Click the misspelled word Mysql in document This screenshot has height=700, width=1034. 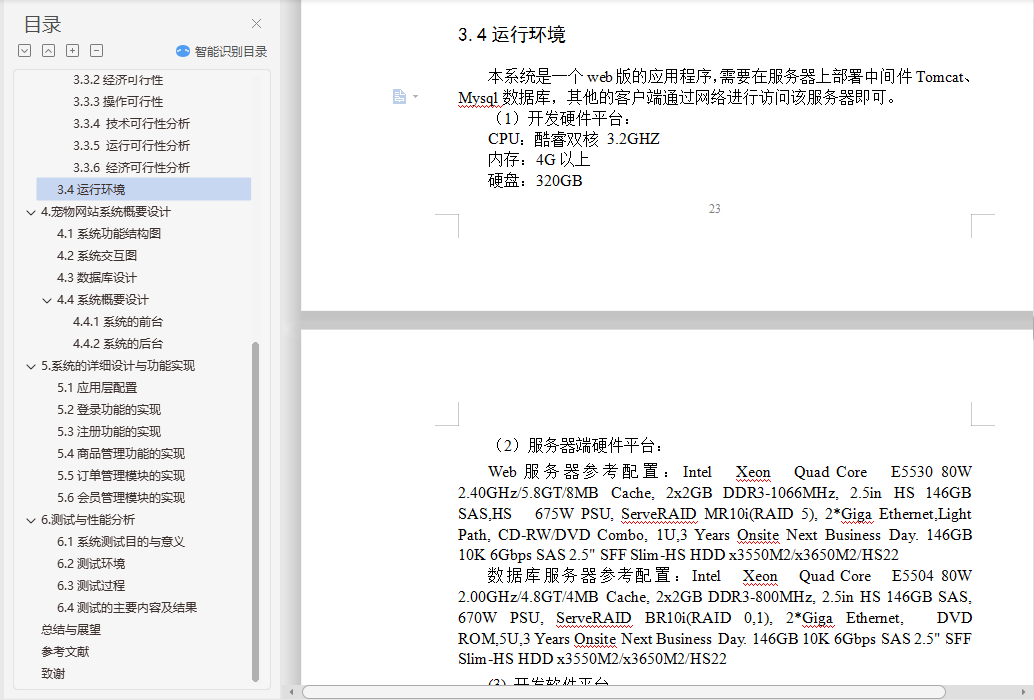click(x=478, y=98)
